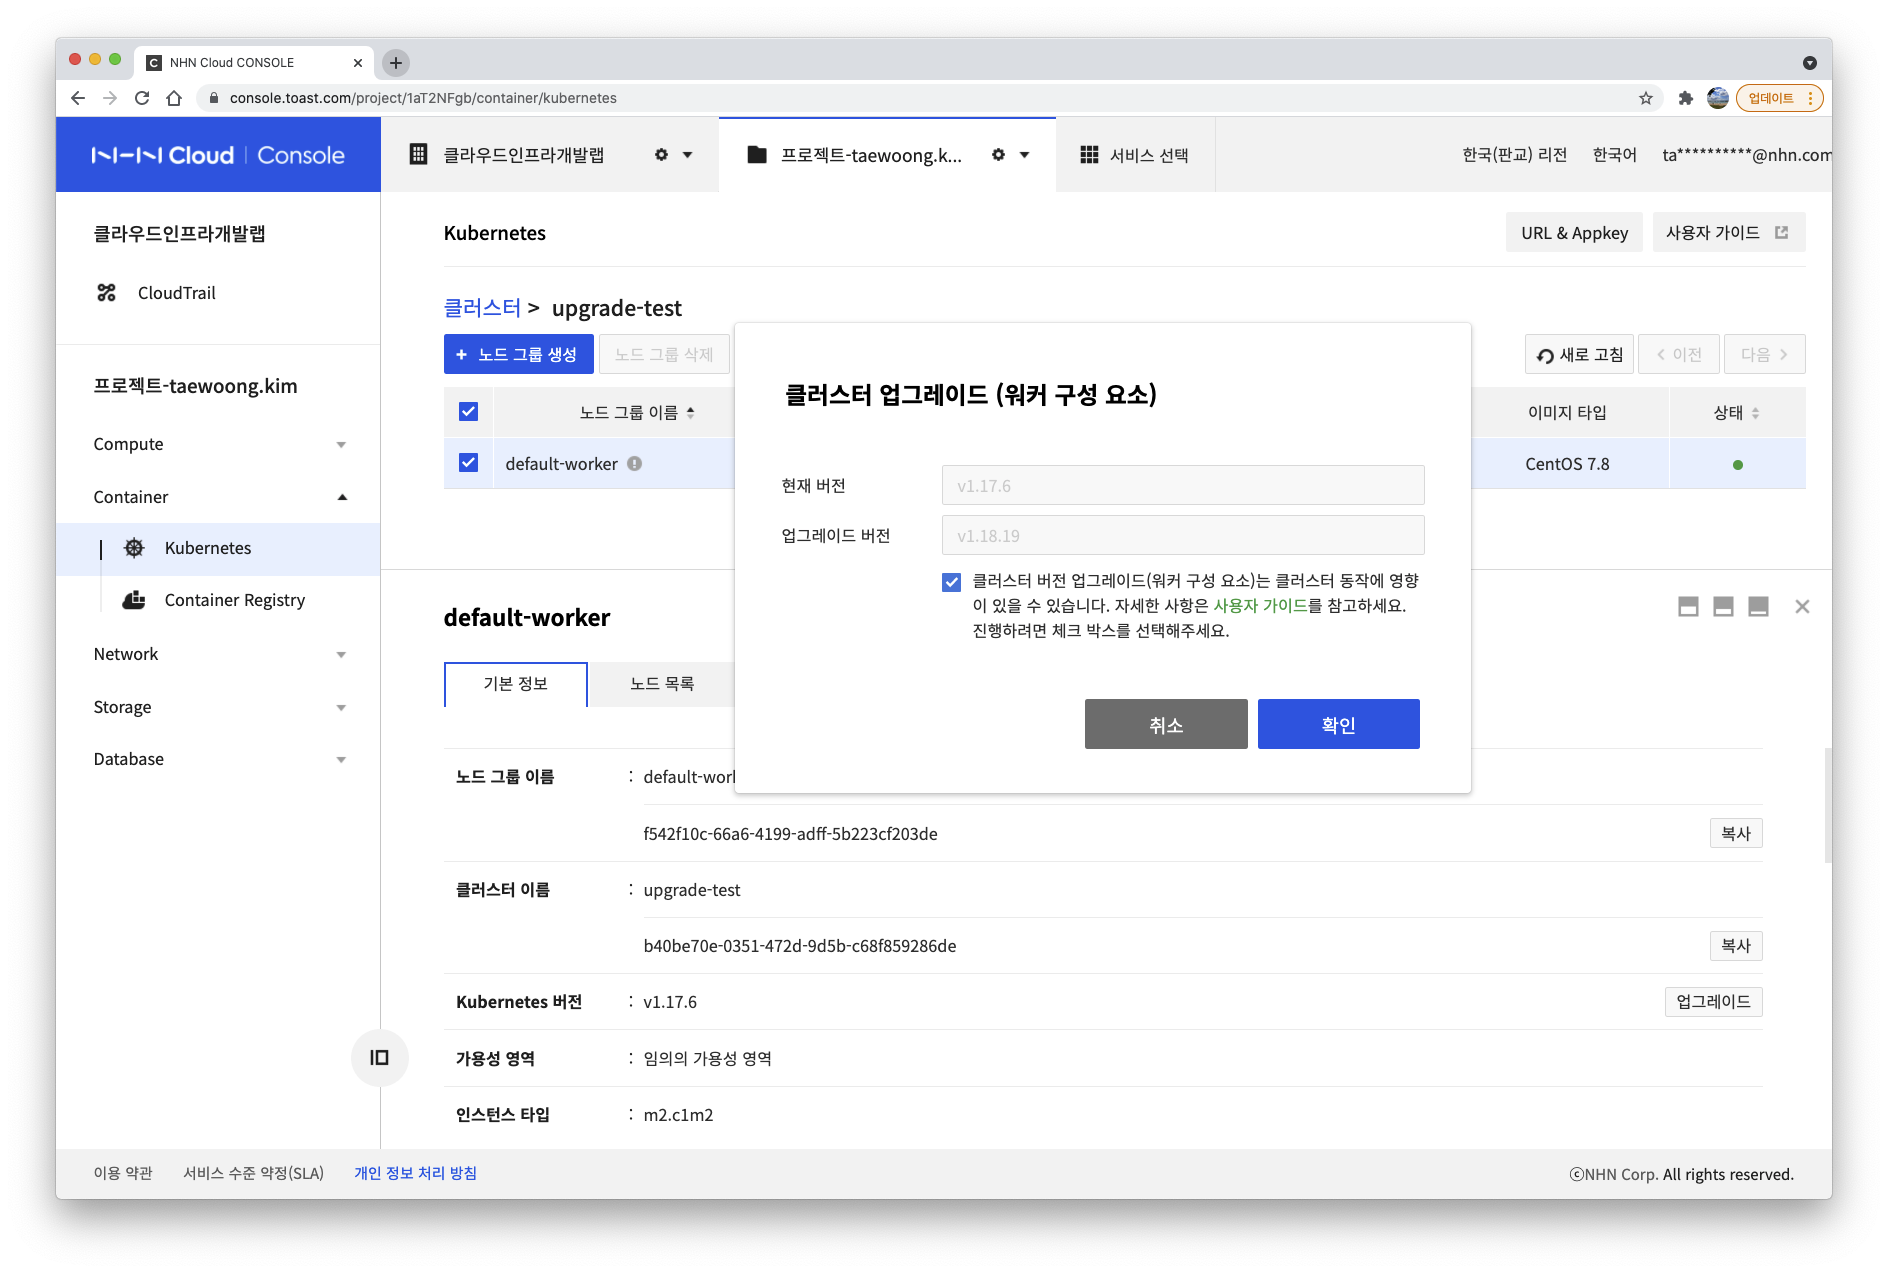Click 업그레이드 next to Kubernetes 버전
Viewport: 1888px width, 1273px height.
point(1713,1002)
